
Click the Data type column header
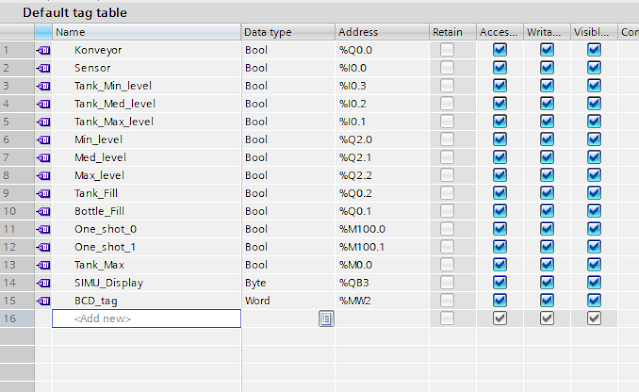pyautogui.click(x=288, y=32)
